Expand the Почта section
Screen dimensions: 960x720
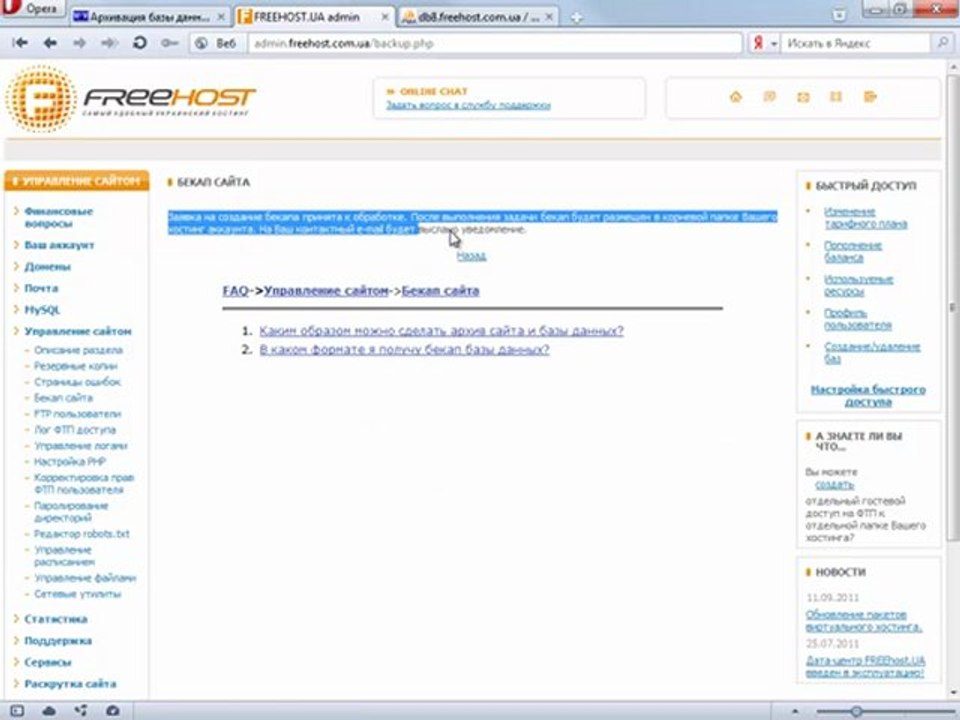(x=41, y=288)
